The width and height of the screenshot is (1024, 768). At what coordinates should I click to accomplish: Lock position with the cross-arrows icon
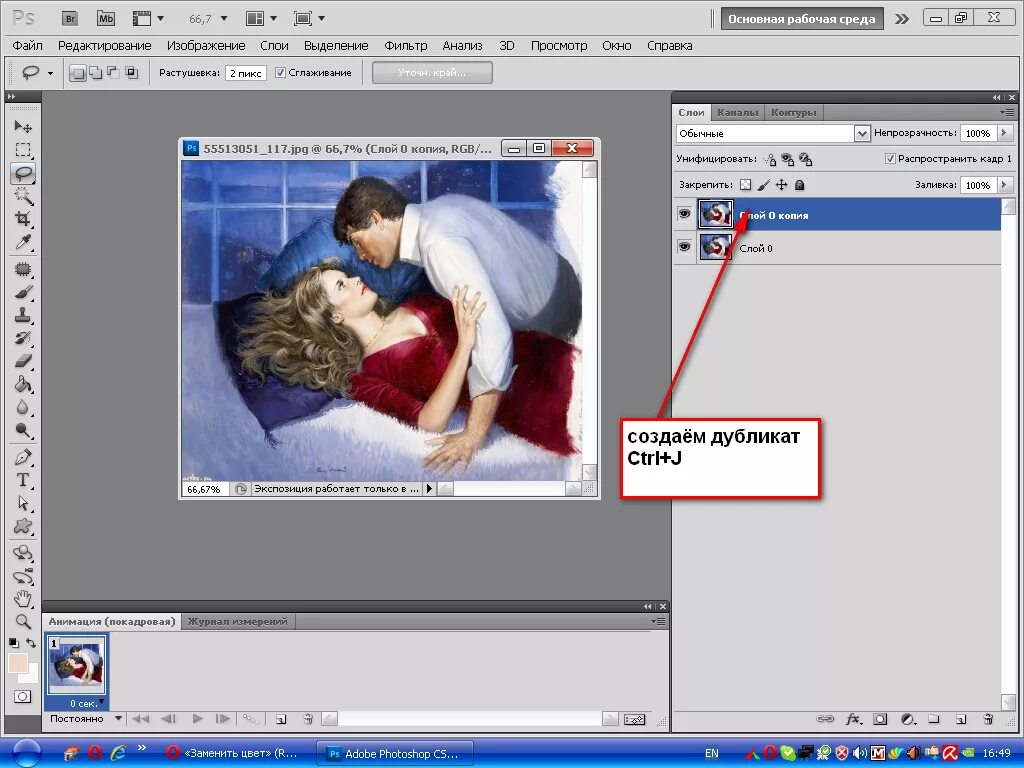781,185
